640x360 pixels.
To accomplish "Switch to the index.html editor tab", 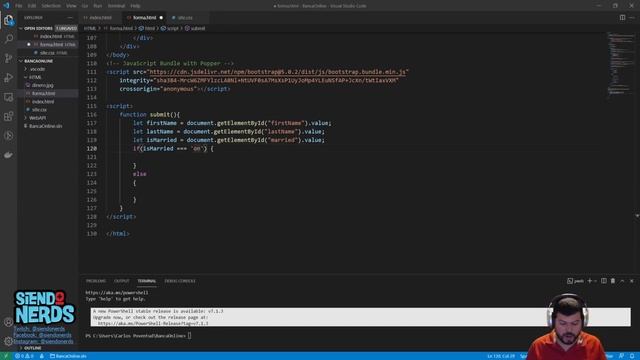I will pyautogui.click(x=100, y=18).
